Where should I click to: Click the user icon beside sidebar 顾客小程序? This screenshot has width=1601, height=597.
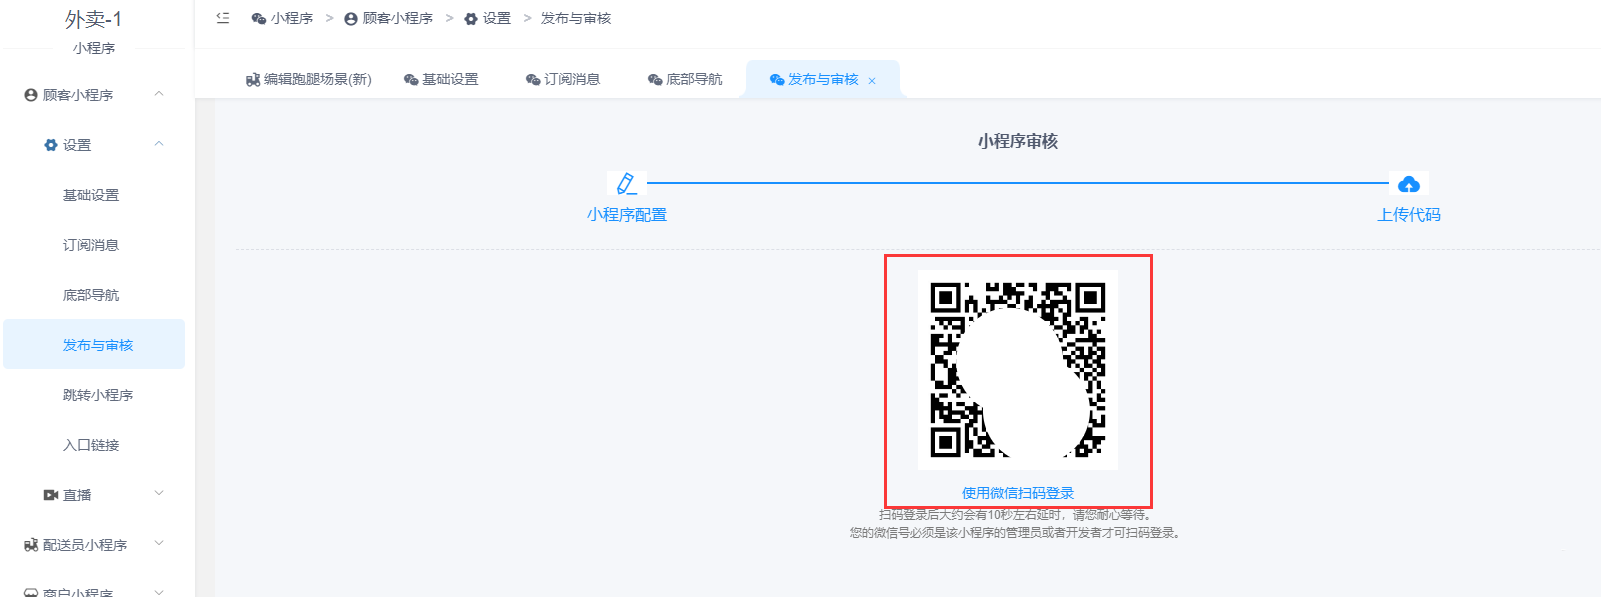coord(31,95)
